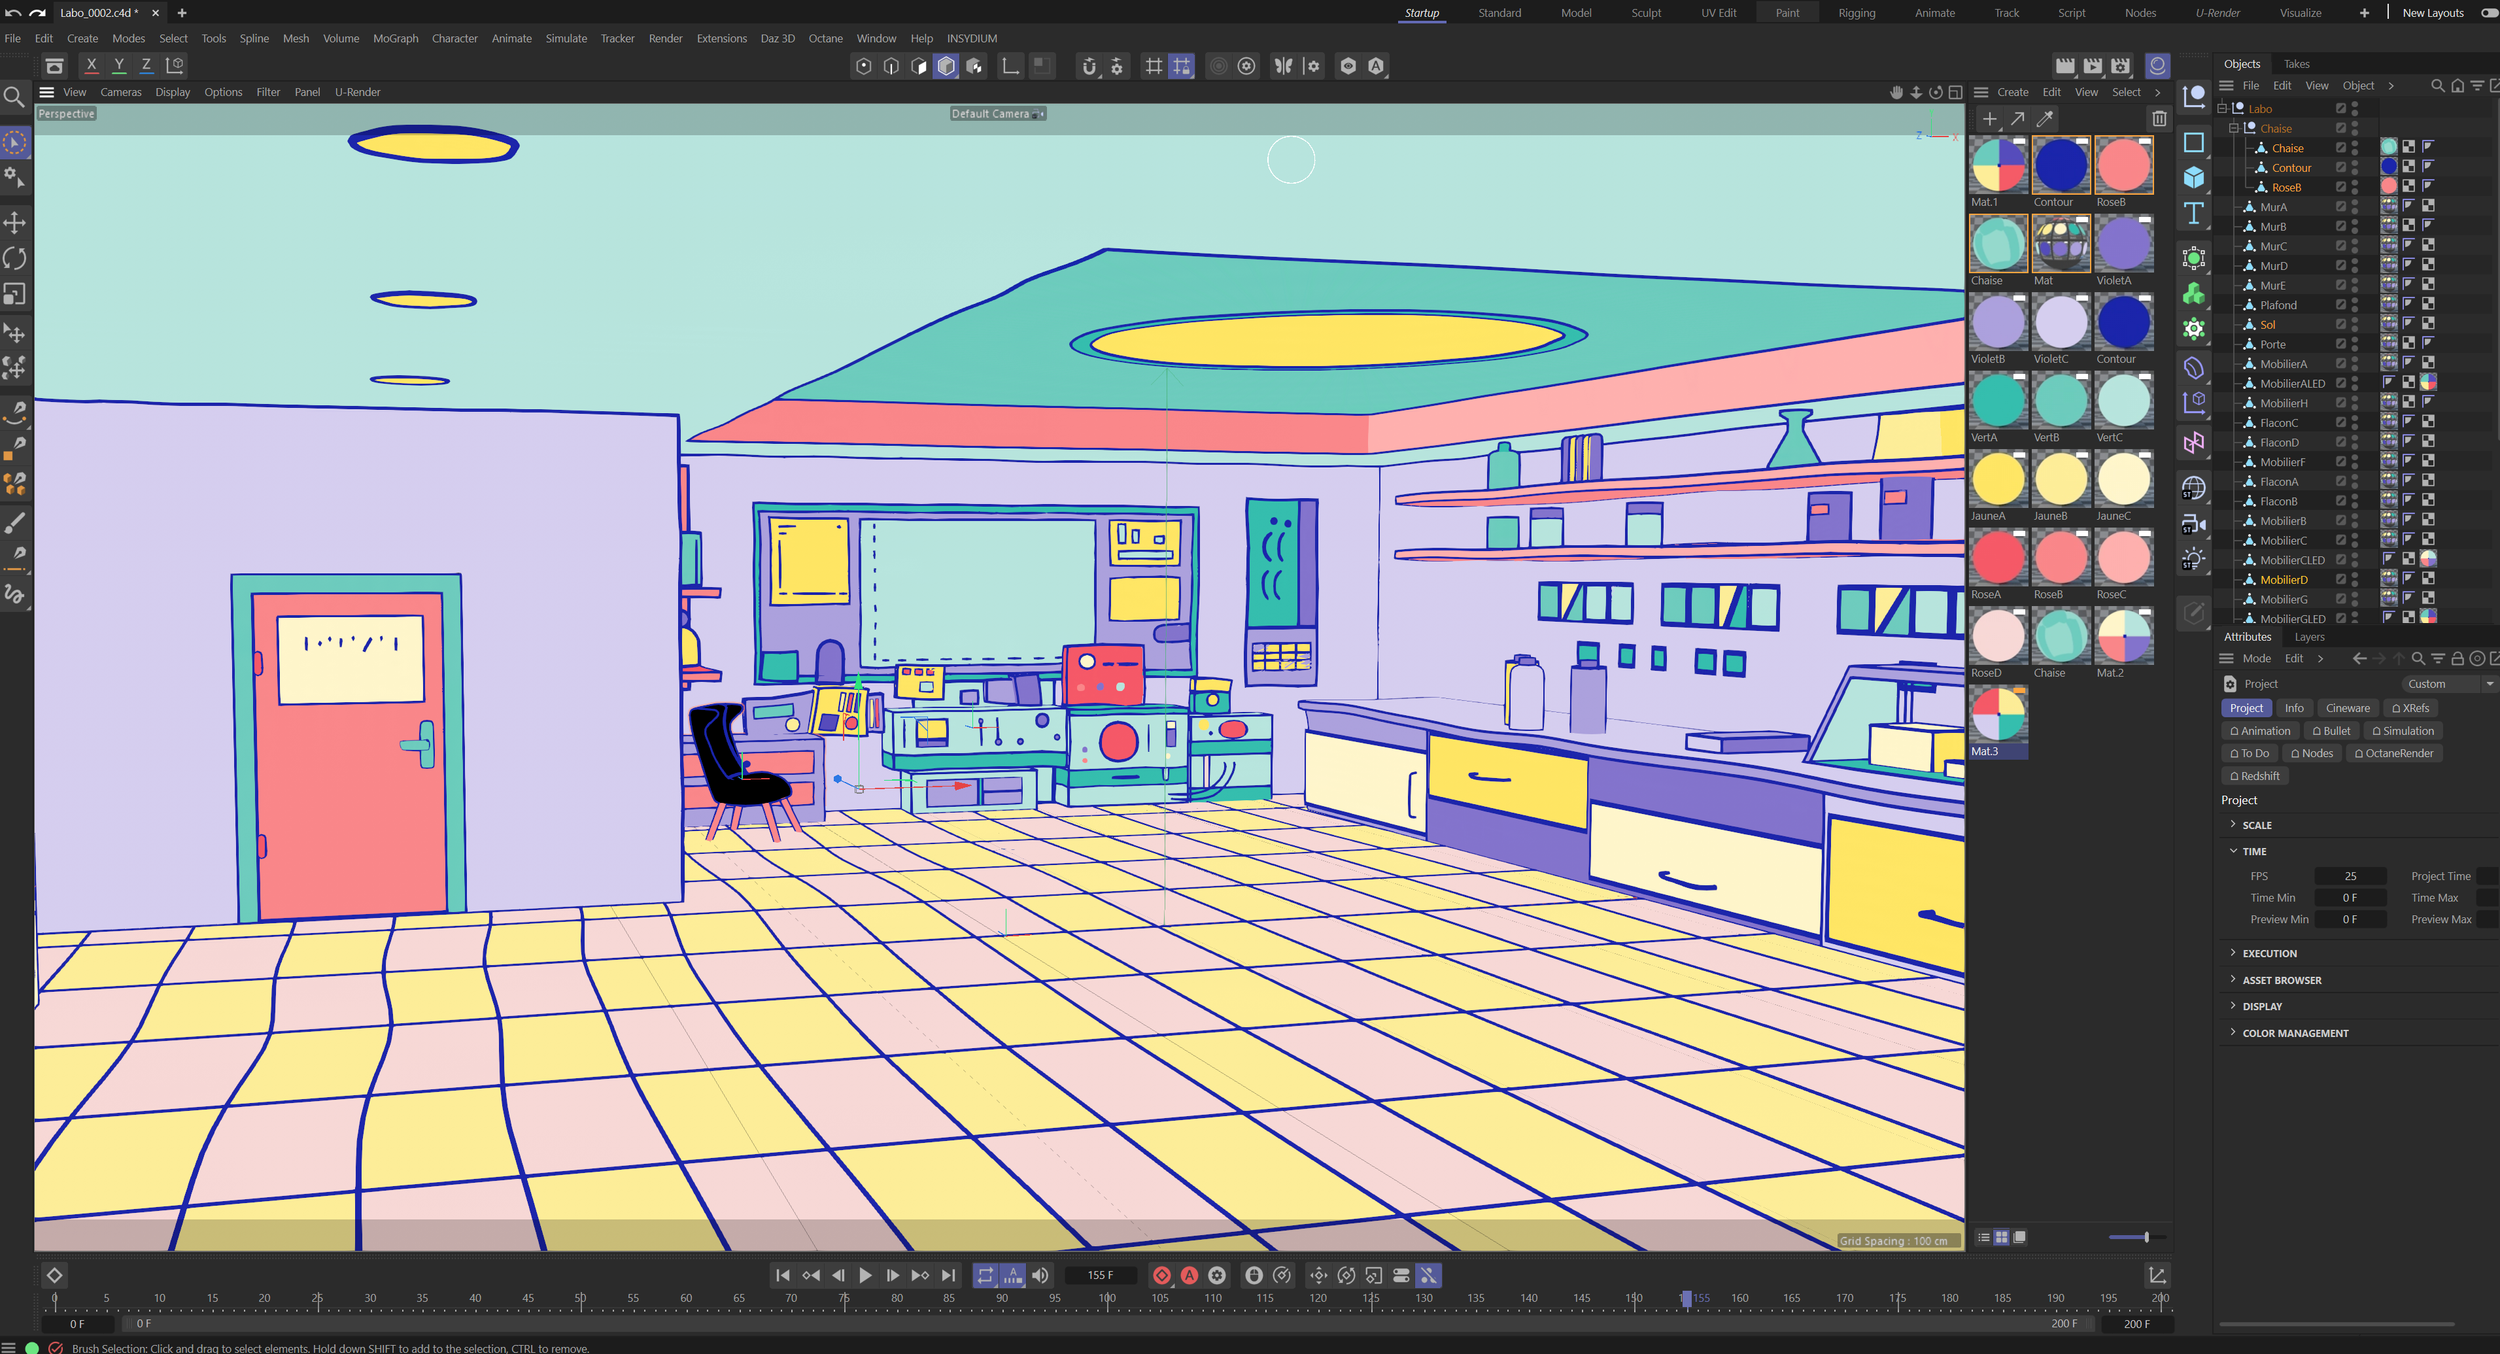
Task: Toggle sound playback speaker icon
Action: click(x=1040, y=1275)
